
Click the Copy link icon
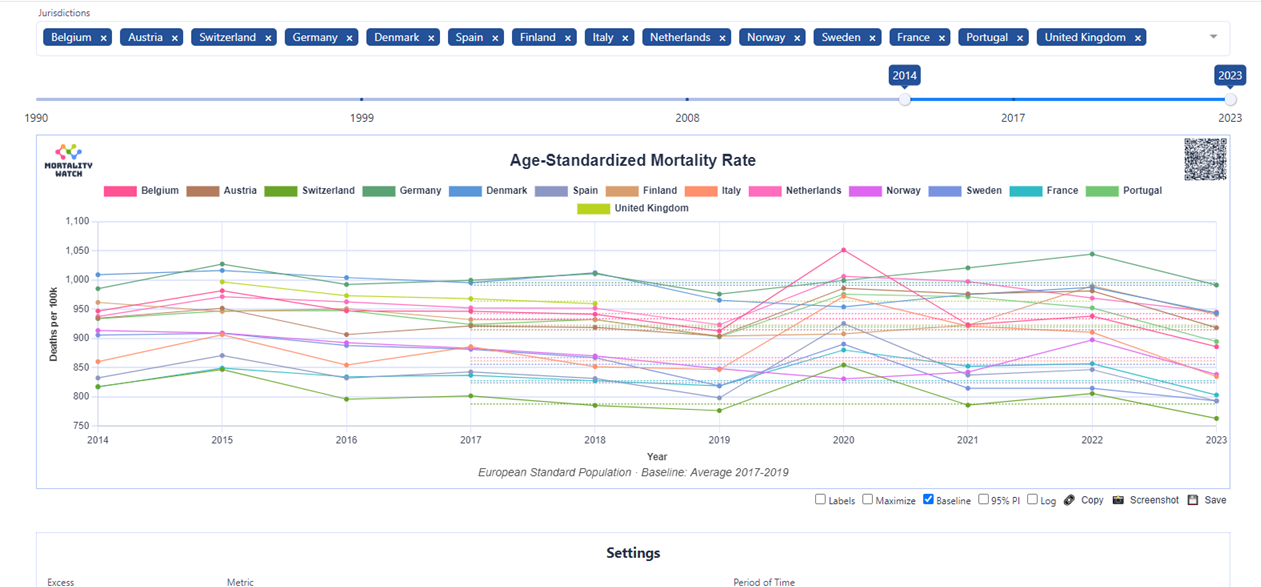1069,500
